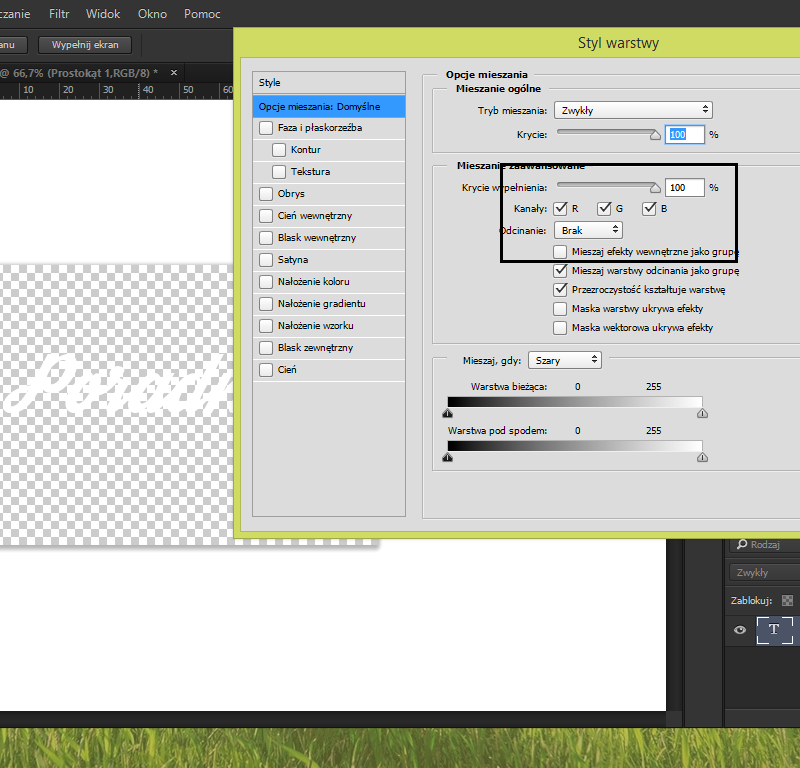Uncheck Mieszaj warstwy odcinania jako grupę
The width and height of the screenshot is (800, 768).
pos(560,270)
